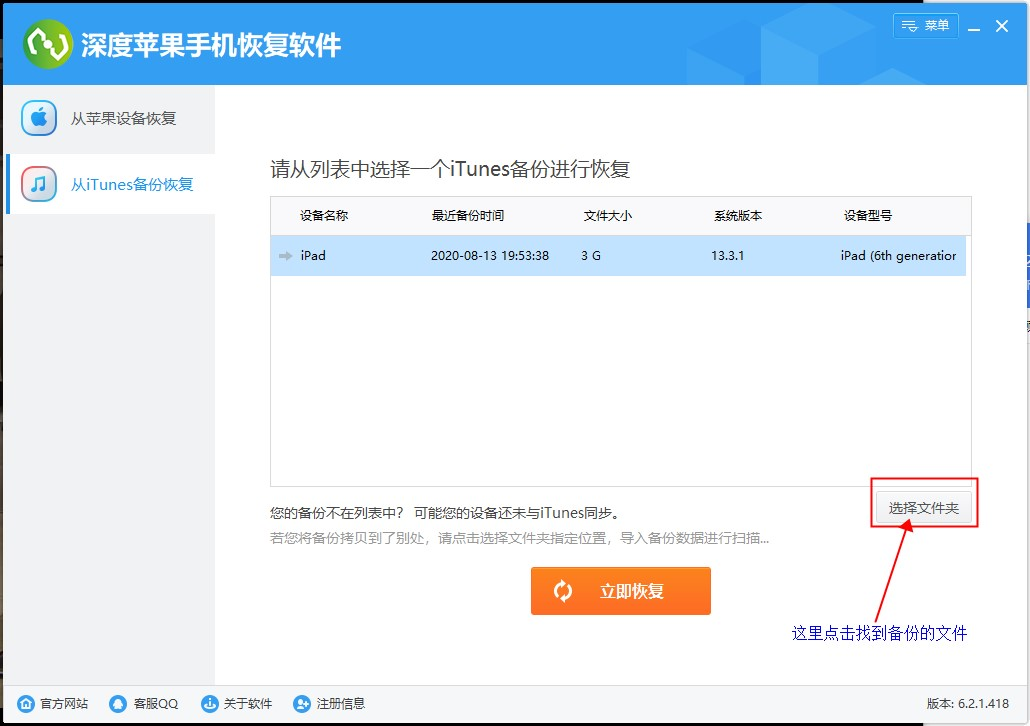Click the text 您的备份不在列表中?
Image resolution: width=1030 pixels, height=726 pixels.
point(336,513)
